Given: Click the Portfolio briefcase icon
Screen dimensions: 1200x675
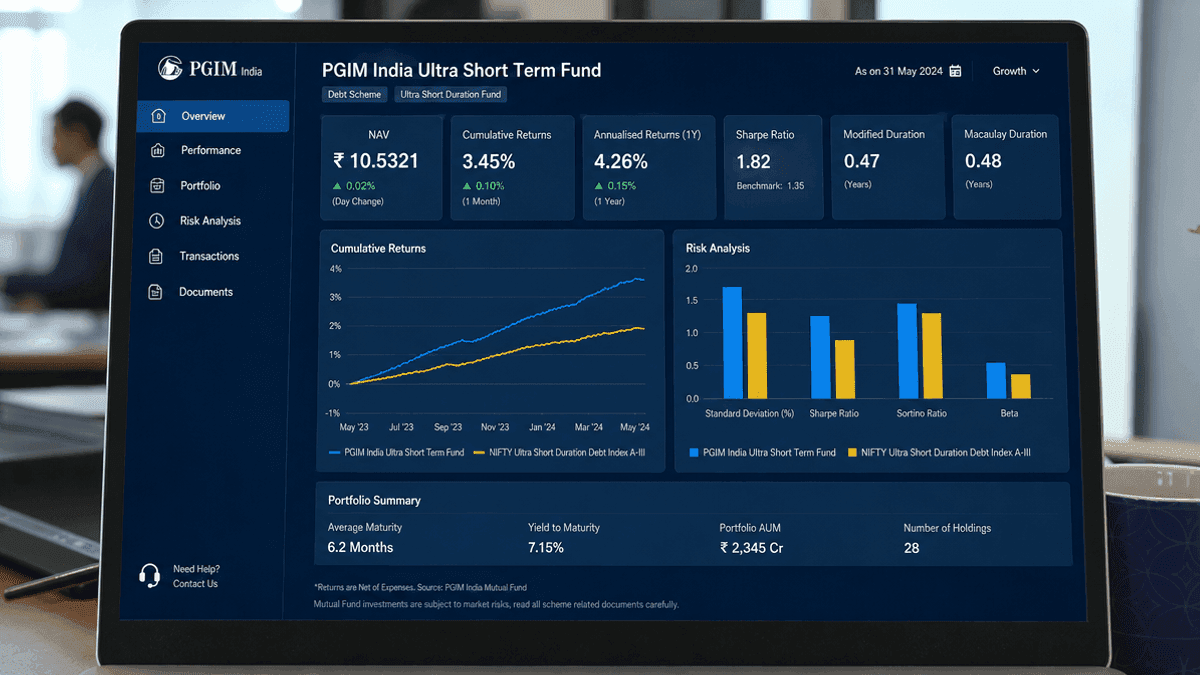Looking at the screenshot, I should 157,186.
